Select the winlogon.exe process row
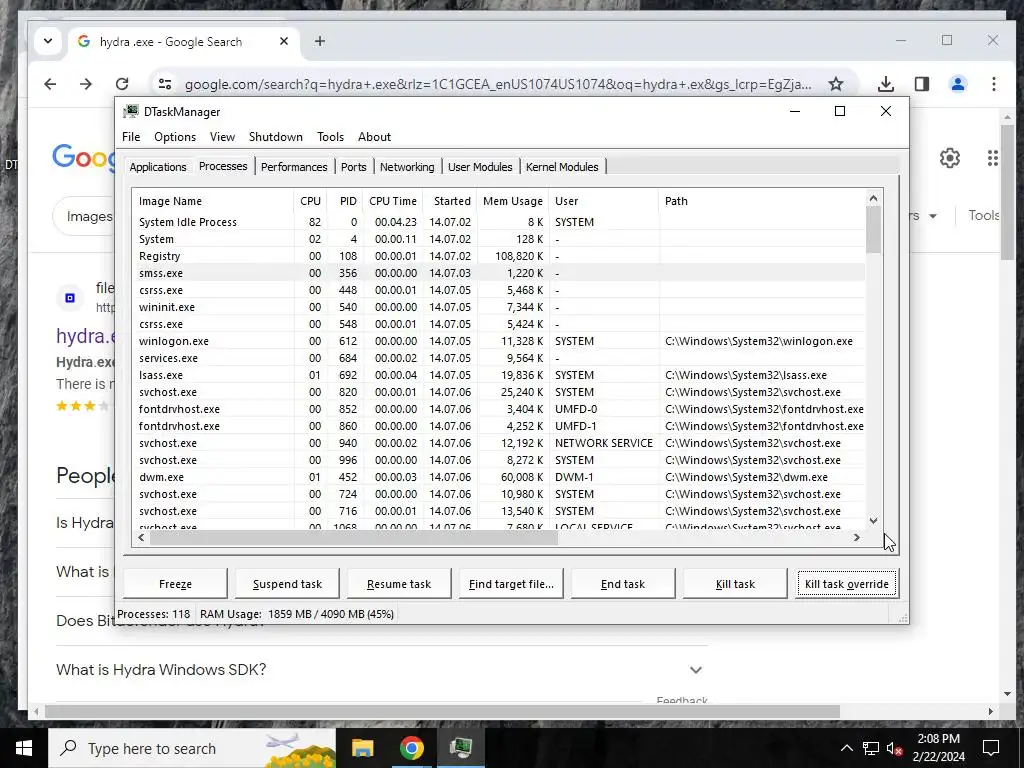Viewport: 1024px width, 768px height. pos(499,341)
